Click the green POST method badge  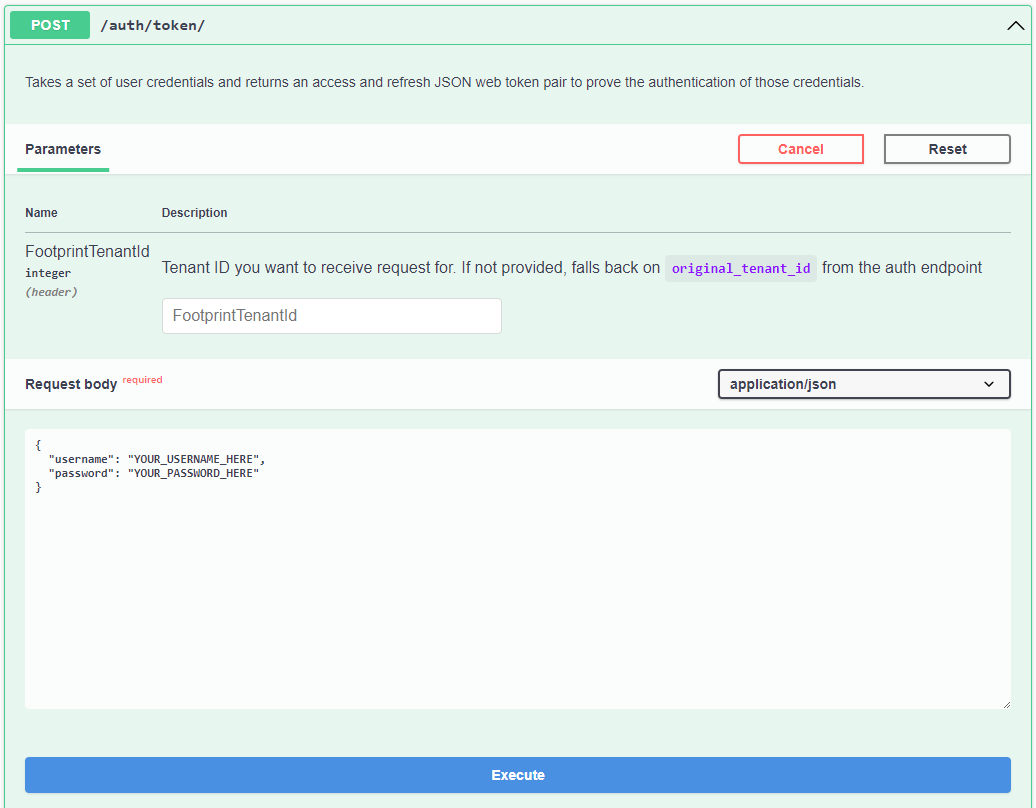[x=49, y=25]
